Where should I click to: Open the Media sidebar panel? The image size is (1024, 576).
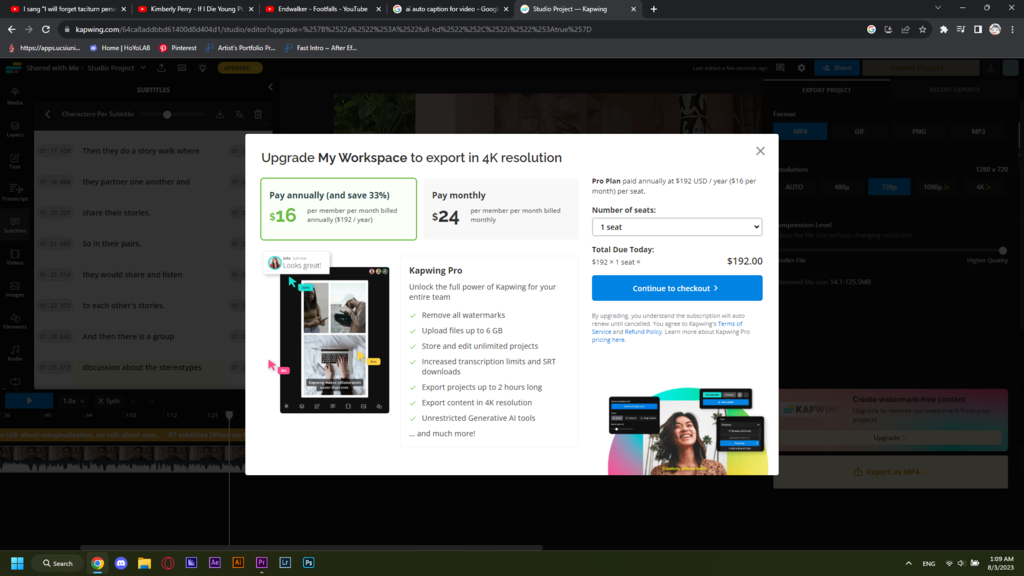point(14,96)
